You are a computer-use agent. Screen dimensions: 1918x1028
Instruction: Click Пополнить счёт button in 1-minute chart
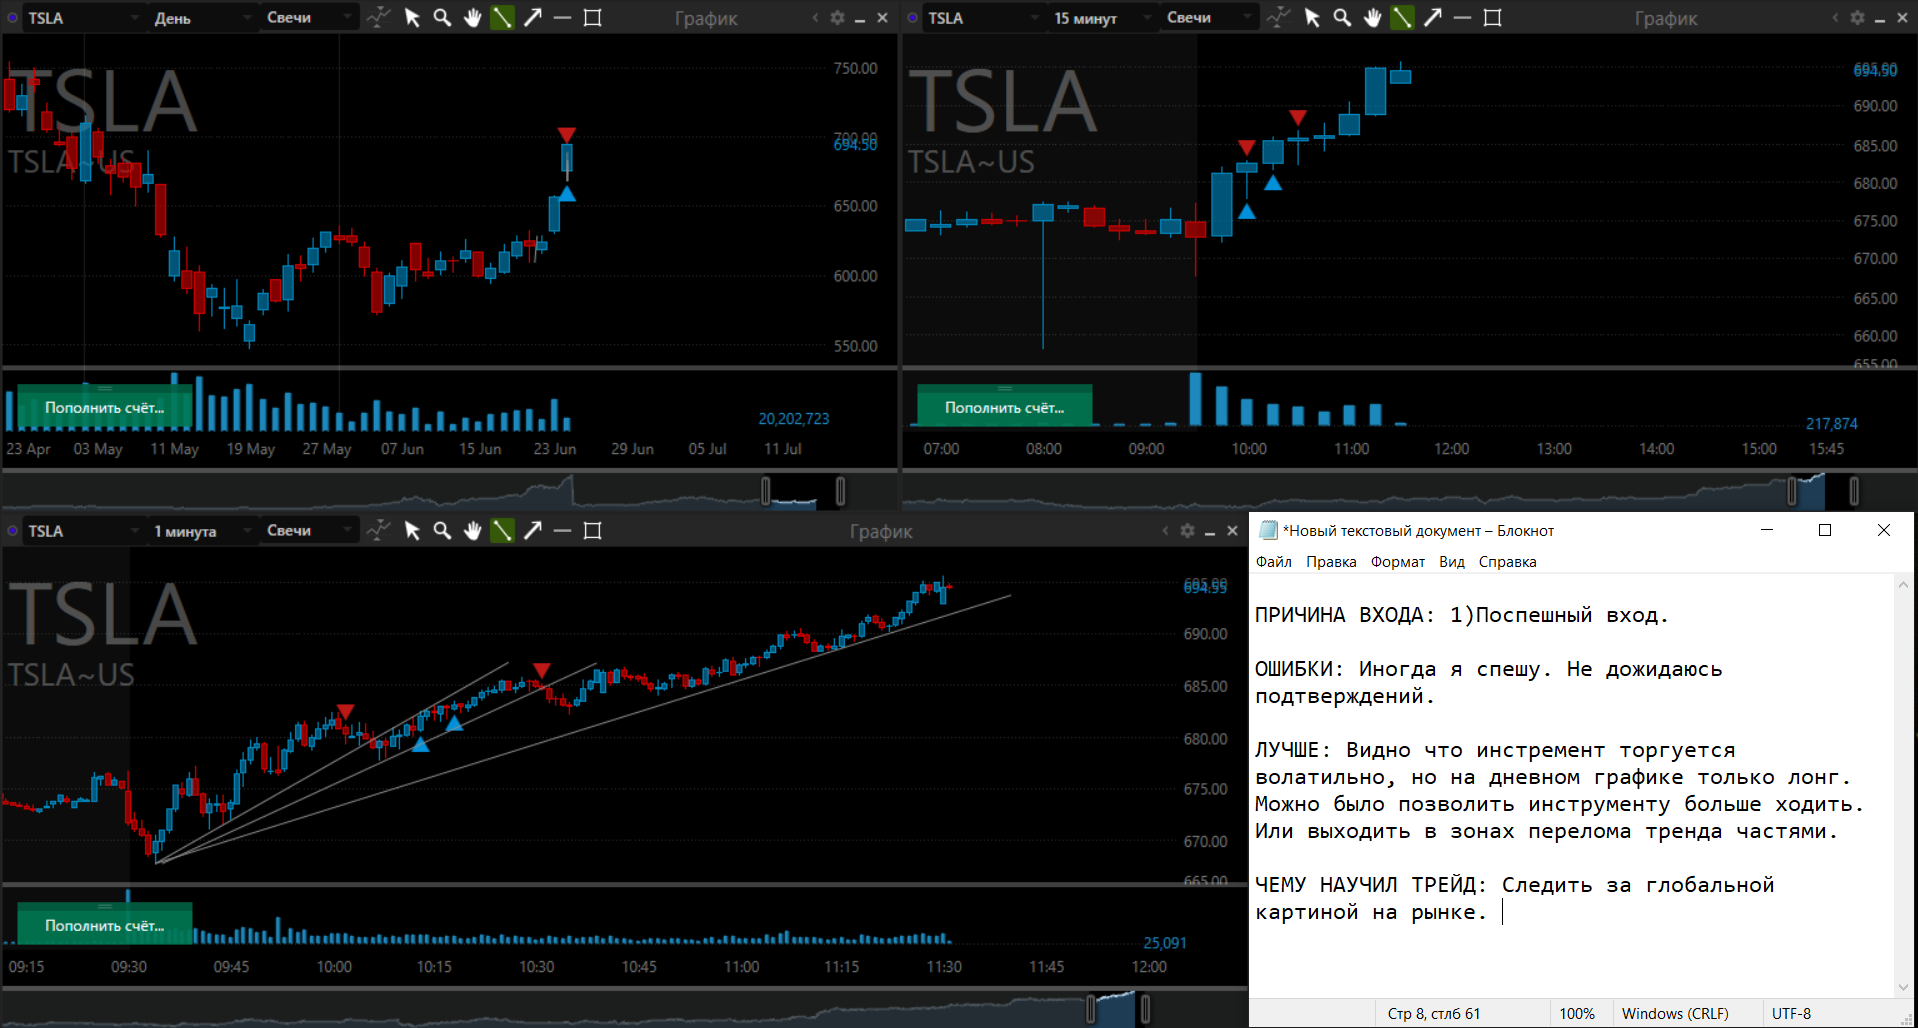coord(104,925)
